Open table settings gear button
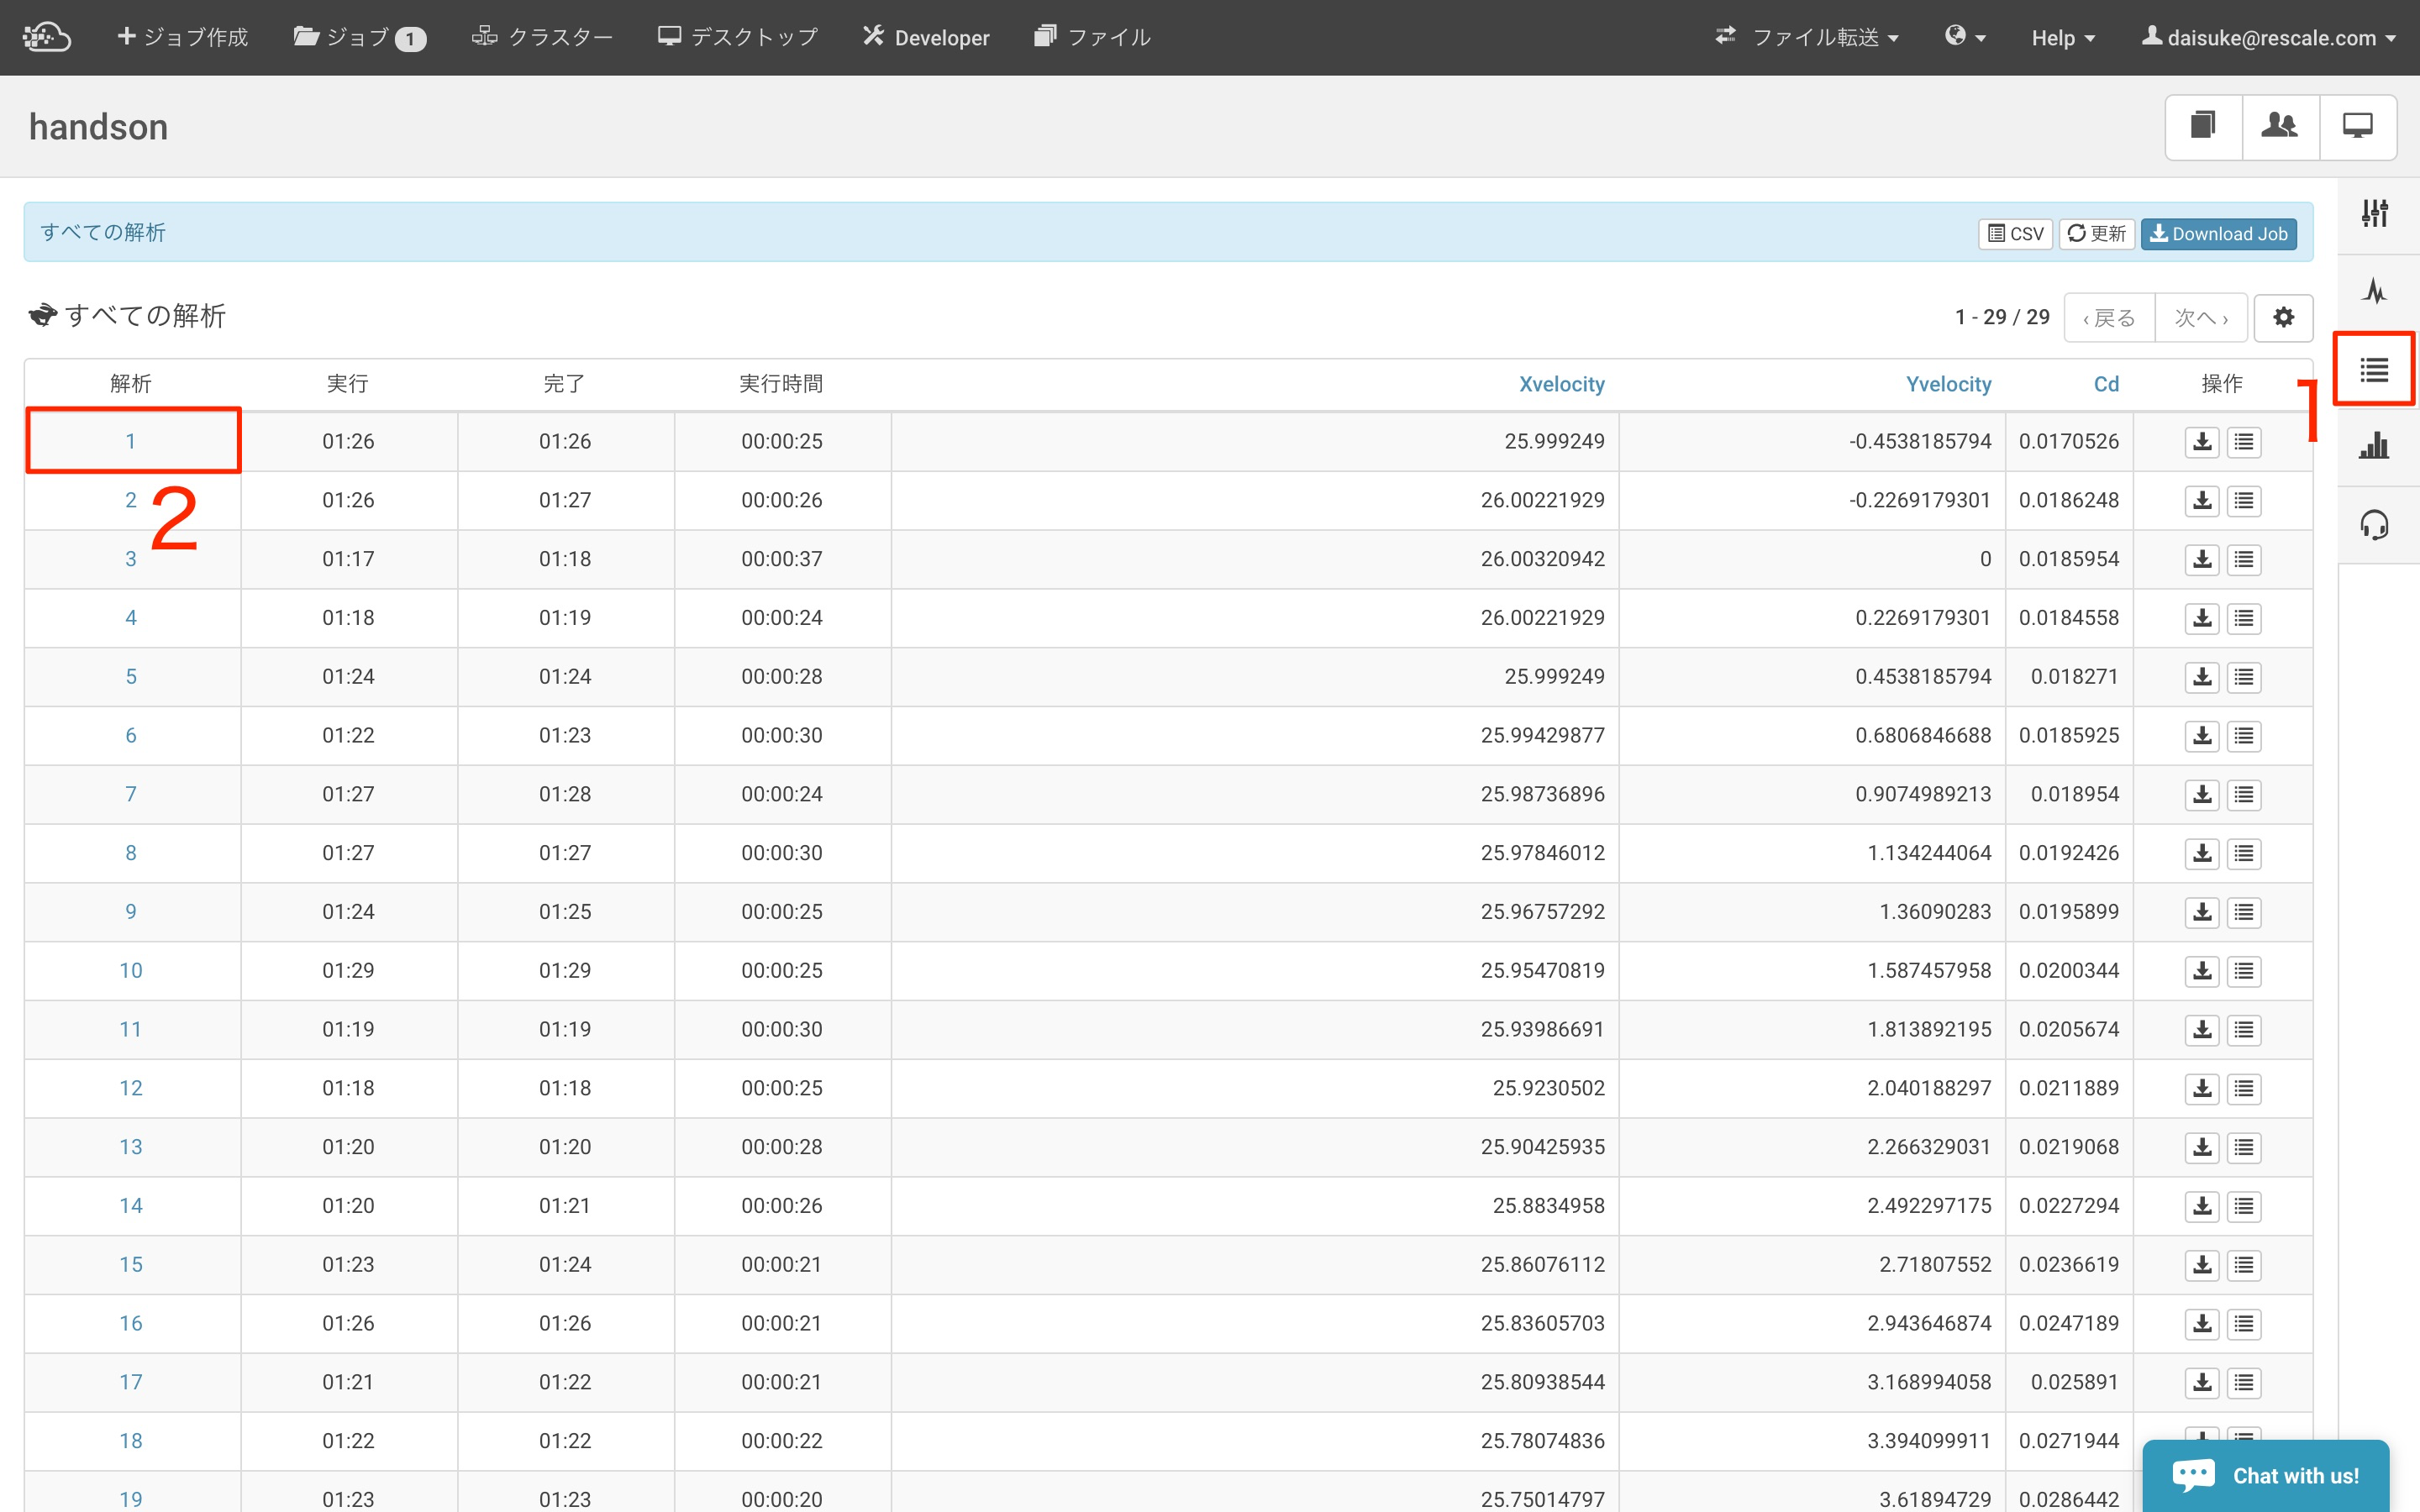 point(2283,317)
